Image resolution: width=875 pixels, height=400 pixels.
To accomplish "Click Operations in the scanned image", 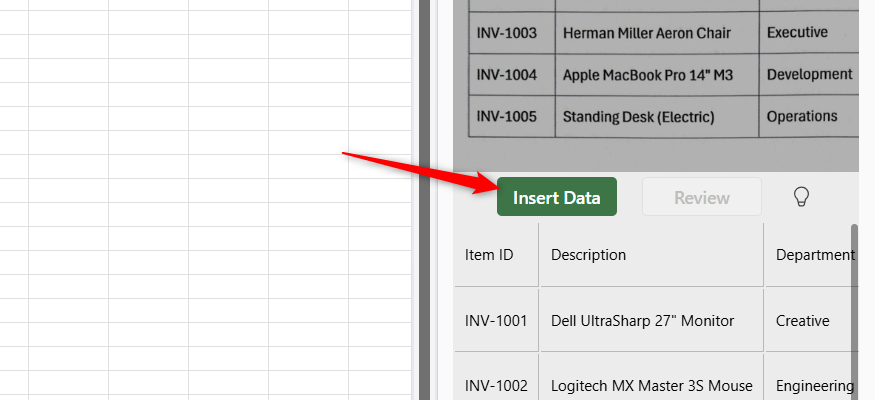I will click(x=802, y=116).
